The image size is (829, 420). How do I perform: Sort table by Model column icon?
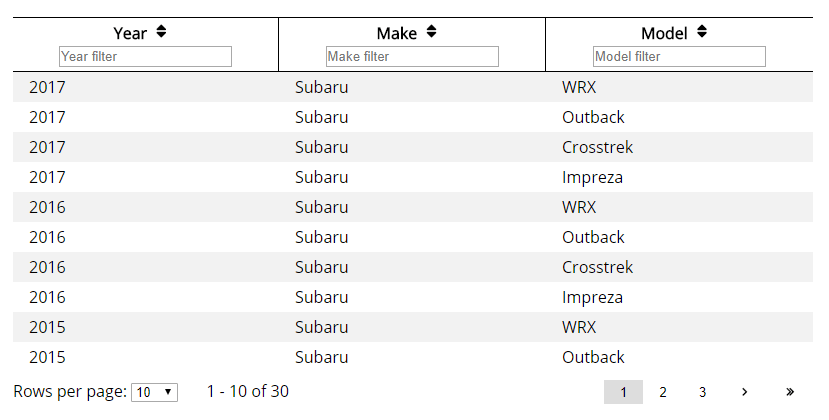tap(702, 32)
